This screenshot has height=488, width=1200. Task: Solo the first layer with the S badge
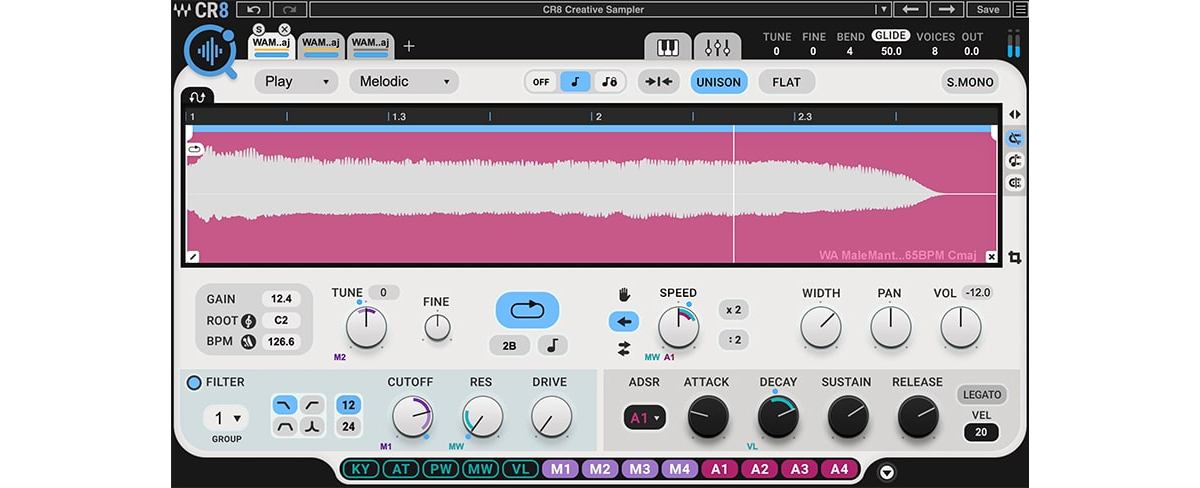259,30
